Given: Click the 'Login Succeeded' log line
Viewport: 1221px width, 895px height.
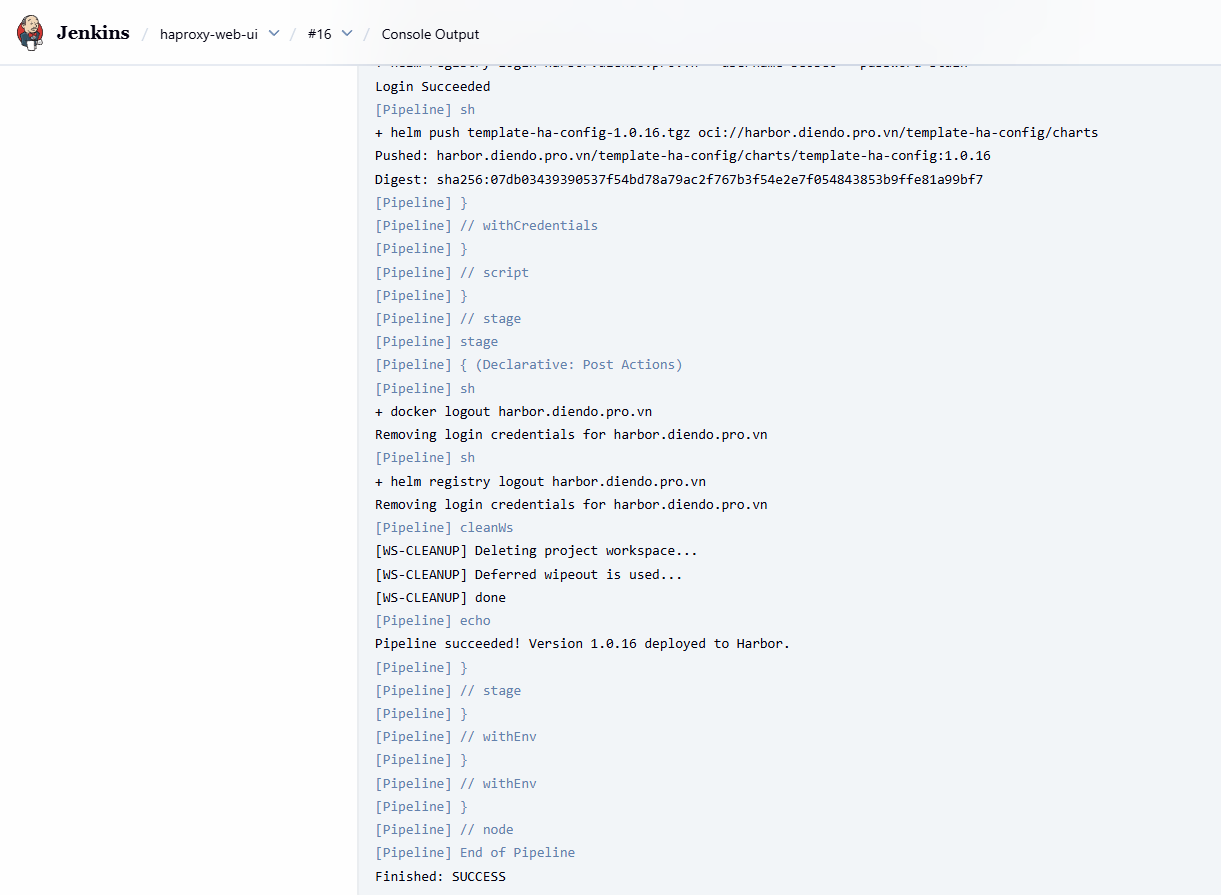Looking at the screenshot, I should (432, 87).
